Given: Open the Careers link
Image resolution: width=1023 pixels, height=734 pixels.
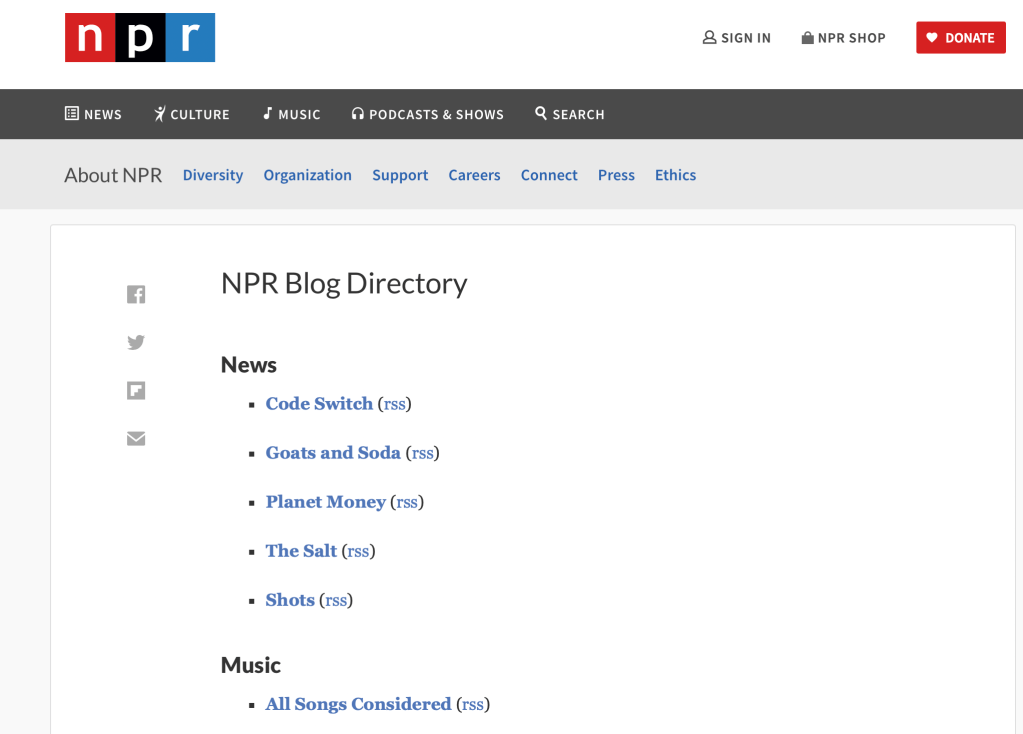Looking at the screenshot, I should (x=474, y=175).
